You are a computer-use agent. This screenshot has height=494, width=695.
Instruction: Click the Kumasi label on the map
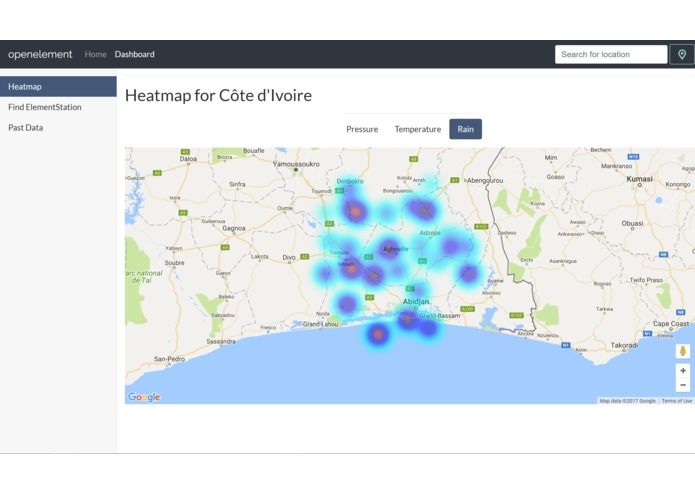639,179
